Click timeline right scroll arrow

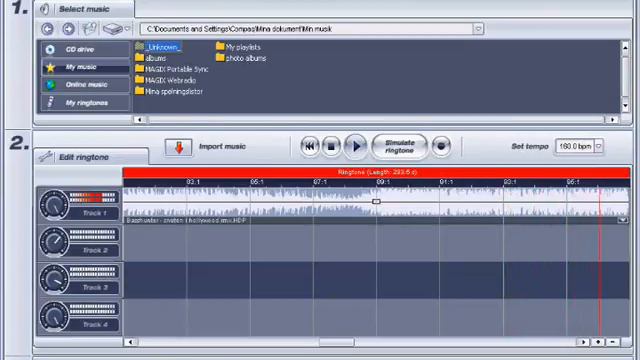point(583,342)
